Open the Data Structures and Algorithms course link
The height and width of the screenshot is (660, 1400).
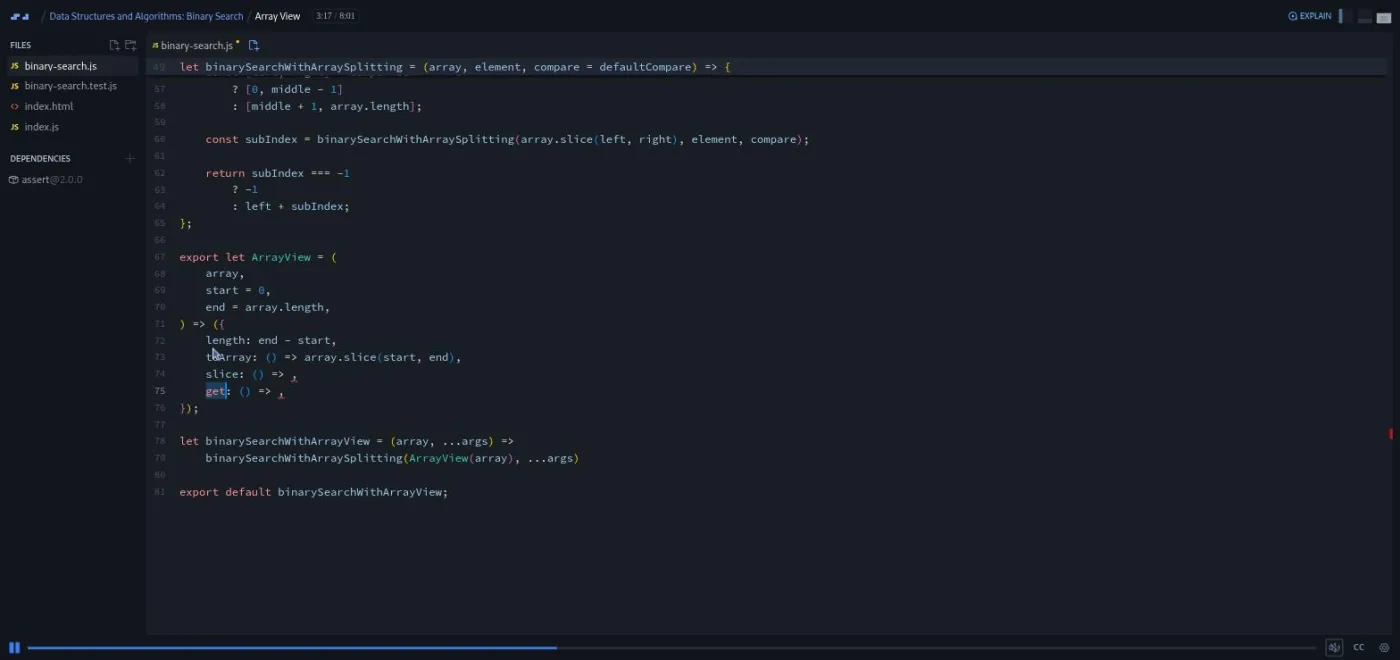click(146, 16)
